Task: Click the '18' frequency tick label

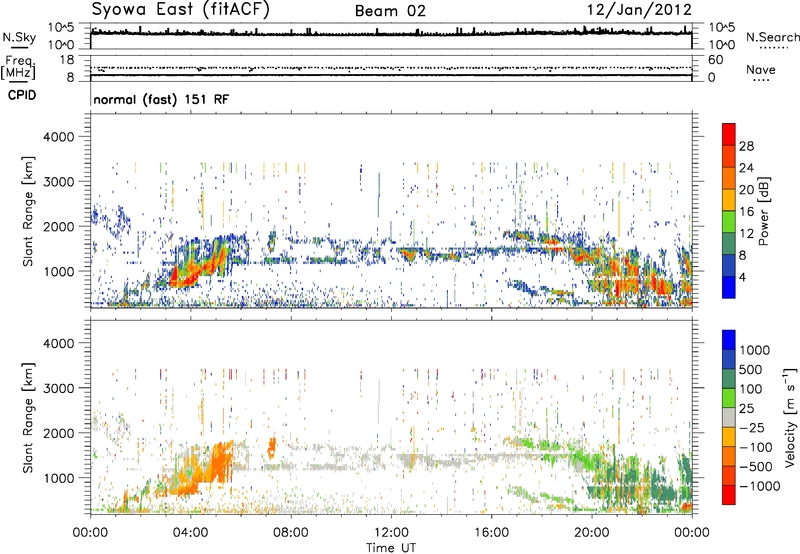Action: [67, 60]
